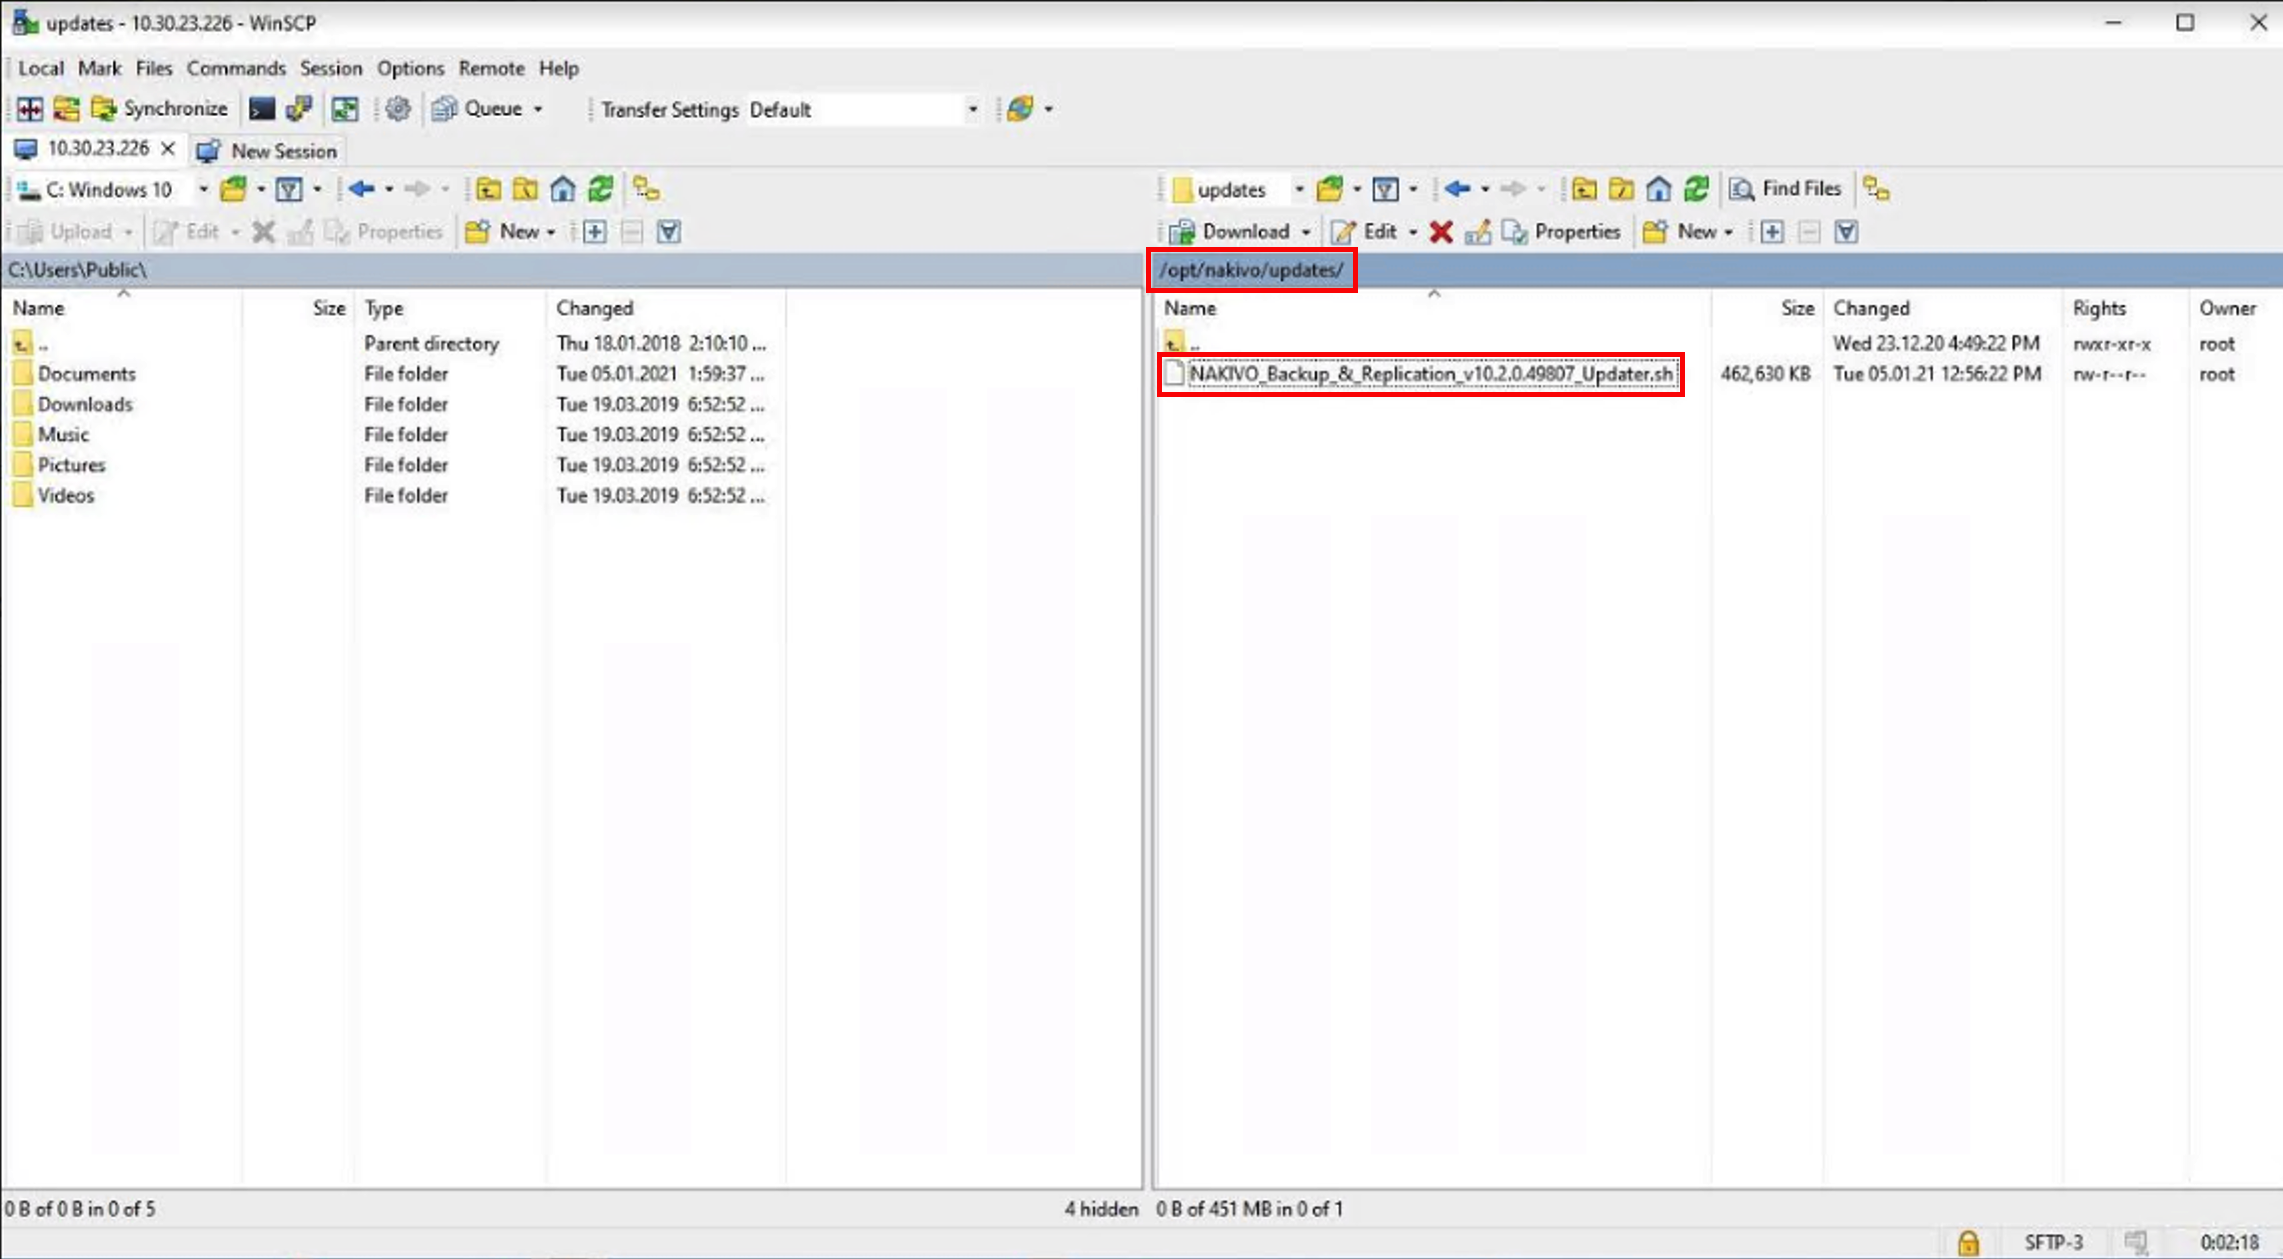Screen dimensions: 2283x1259
Task: Click remote select files plus icon
Action: pos(1772,232)
